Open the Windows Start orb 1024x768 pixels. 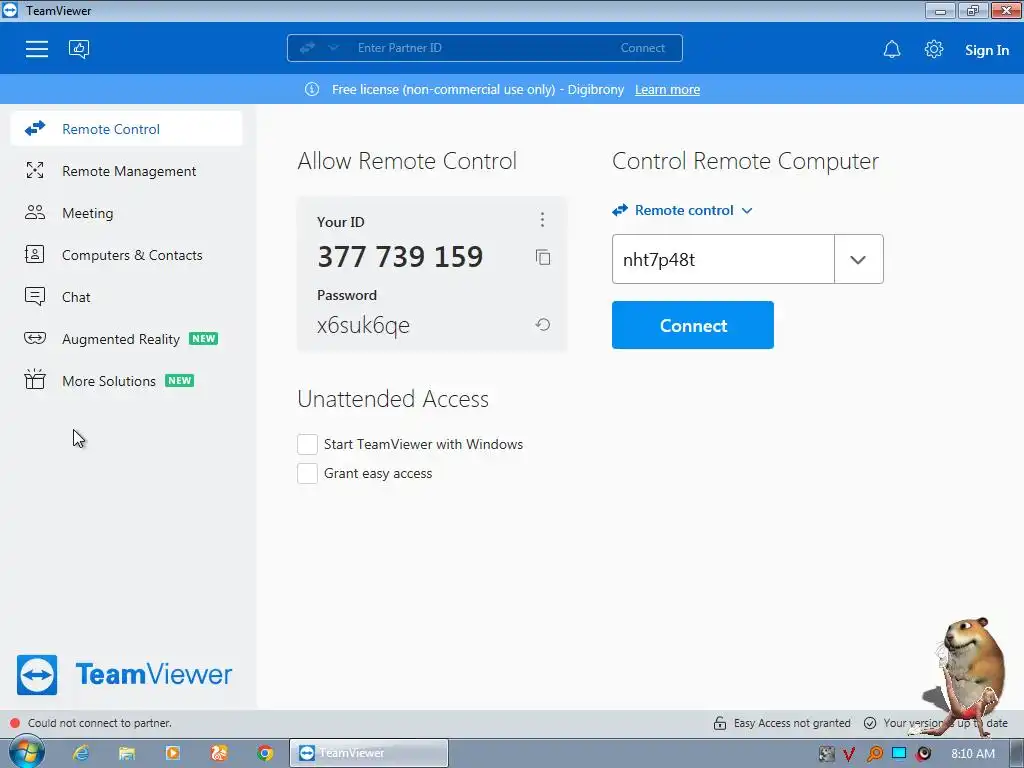(x=26, y=752)
